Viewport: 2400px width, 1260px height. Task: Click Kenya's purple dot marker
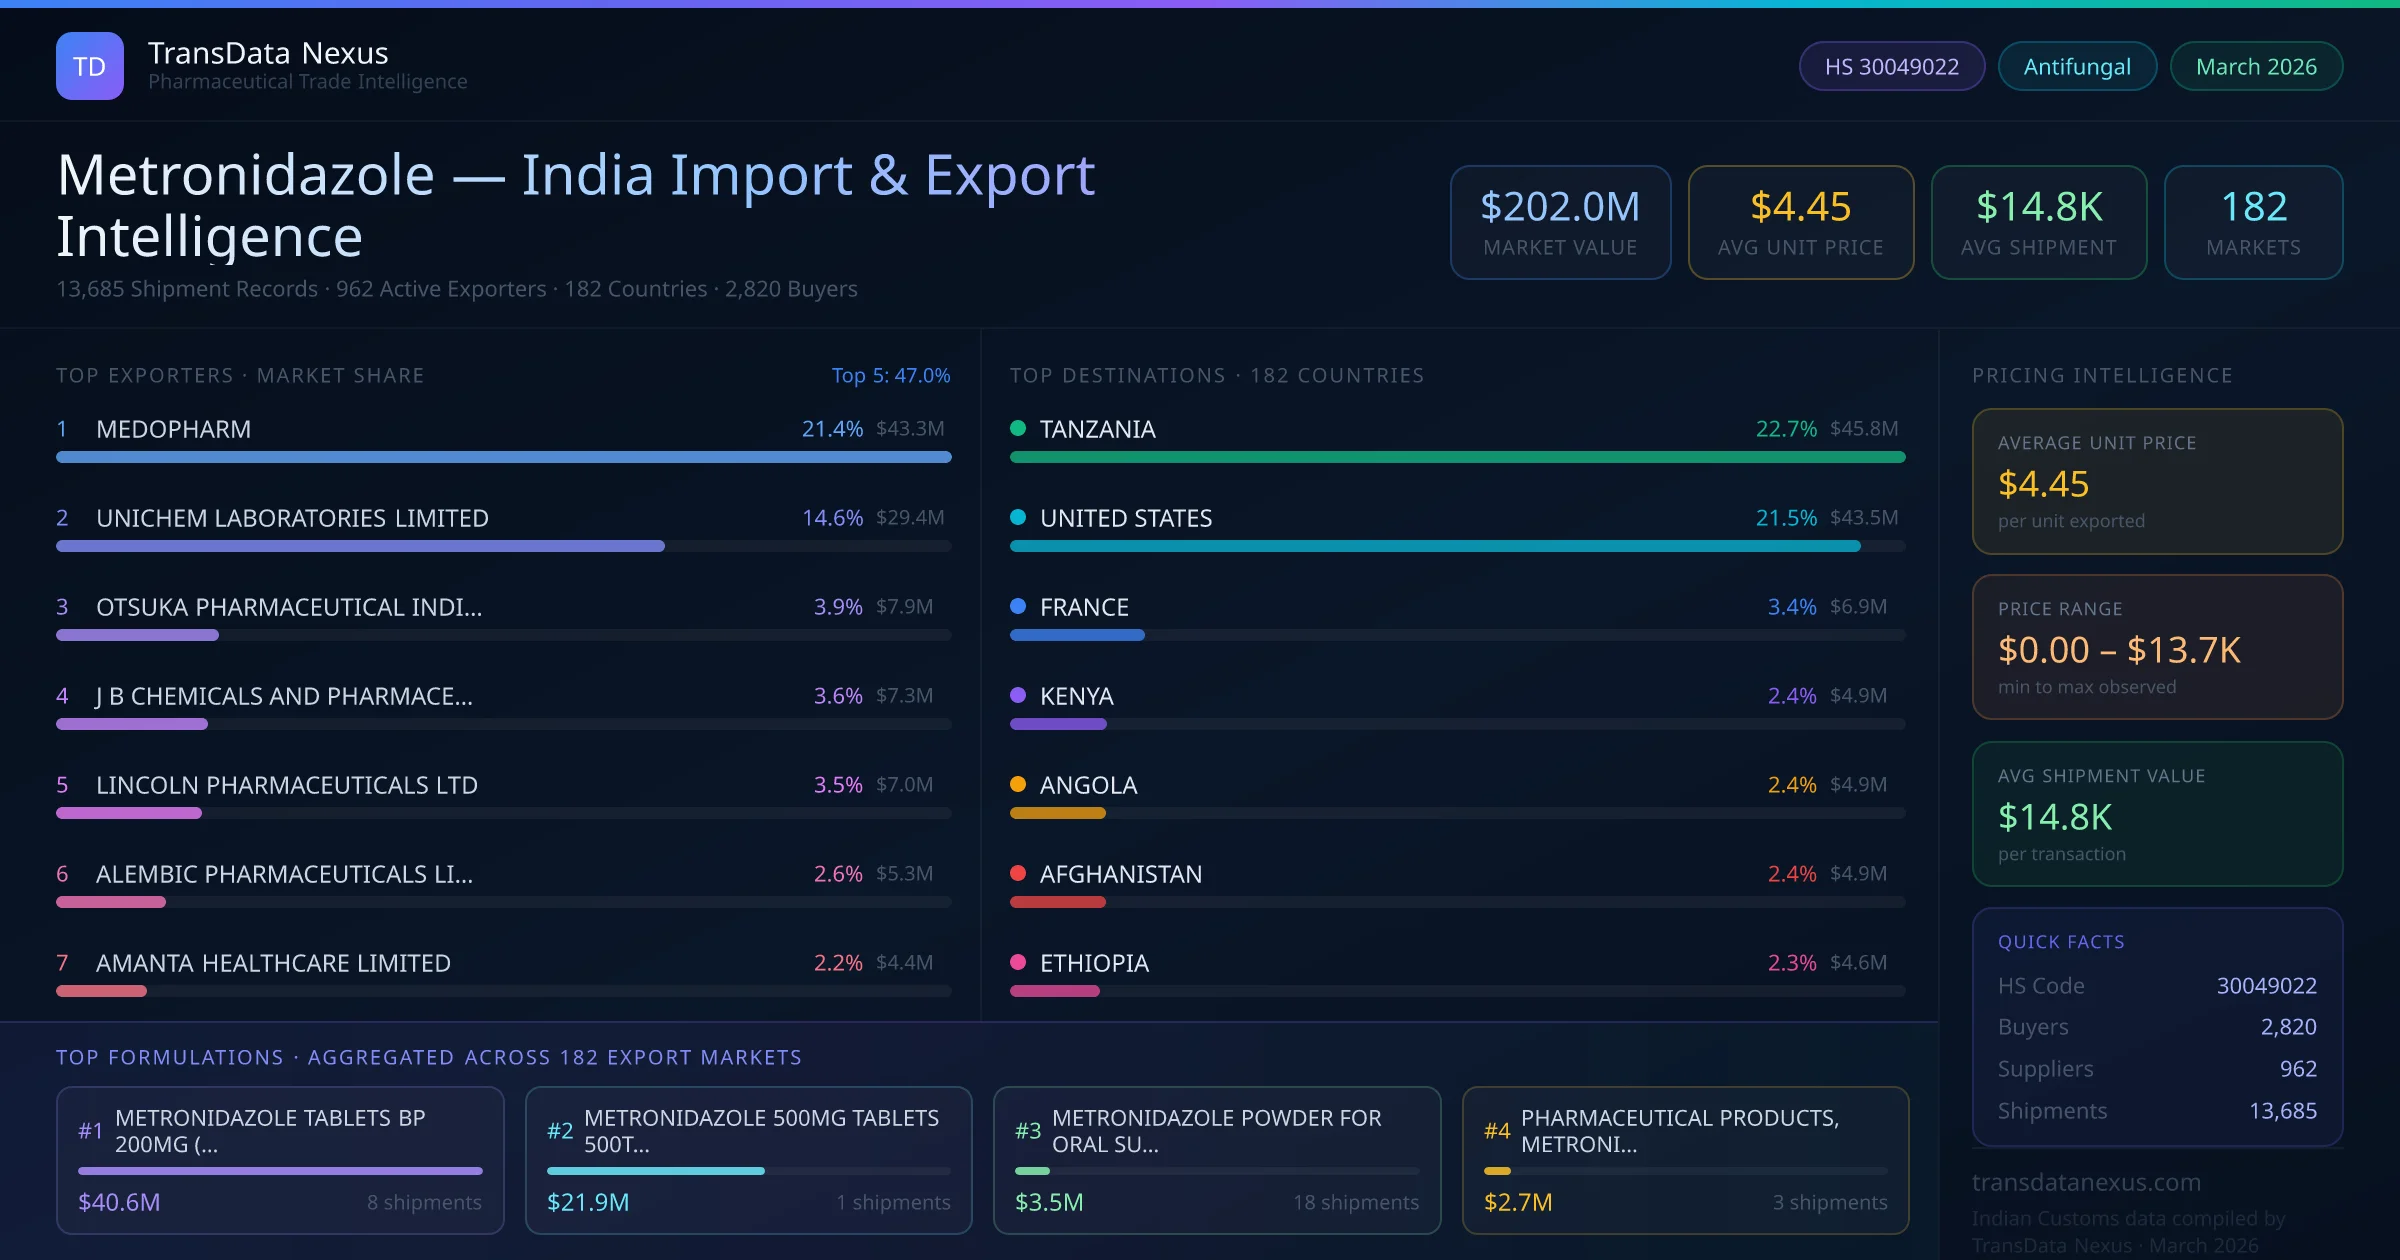point(1018,696)
